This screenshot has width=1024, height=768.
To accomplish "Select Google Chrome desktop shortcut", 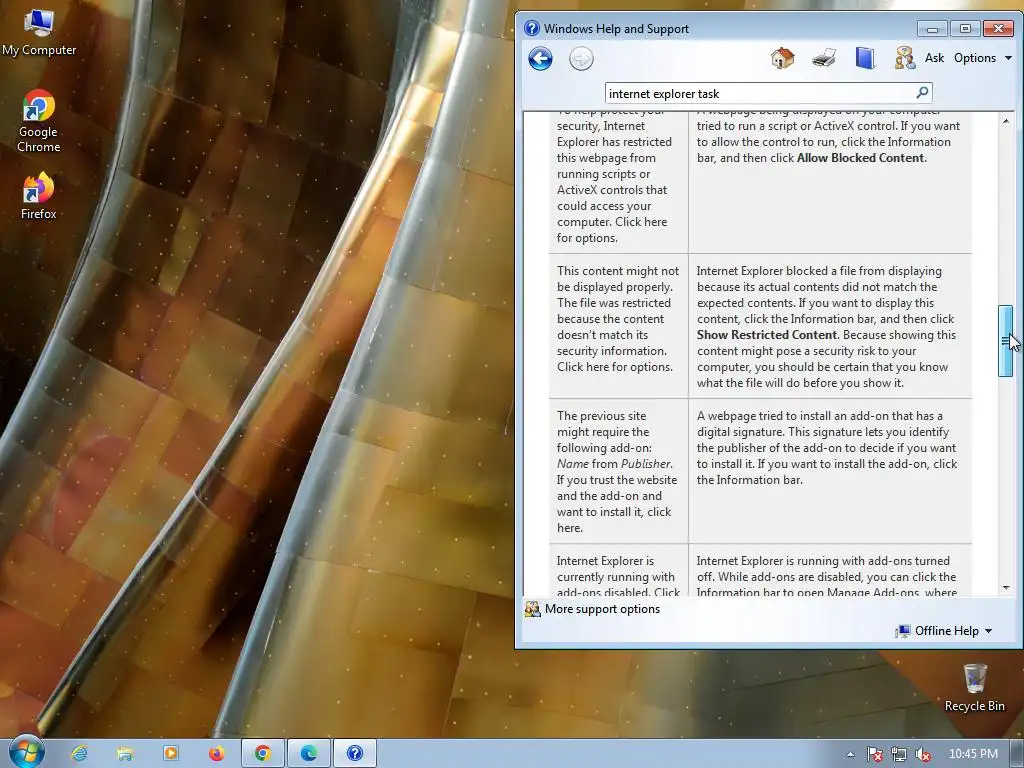I will (x=39, y=121).
